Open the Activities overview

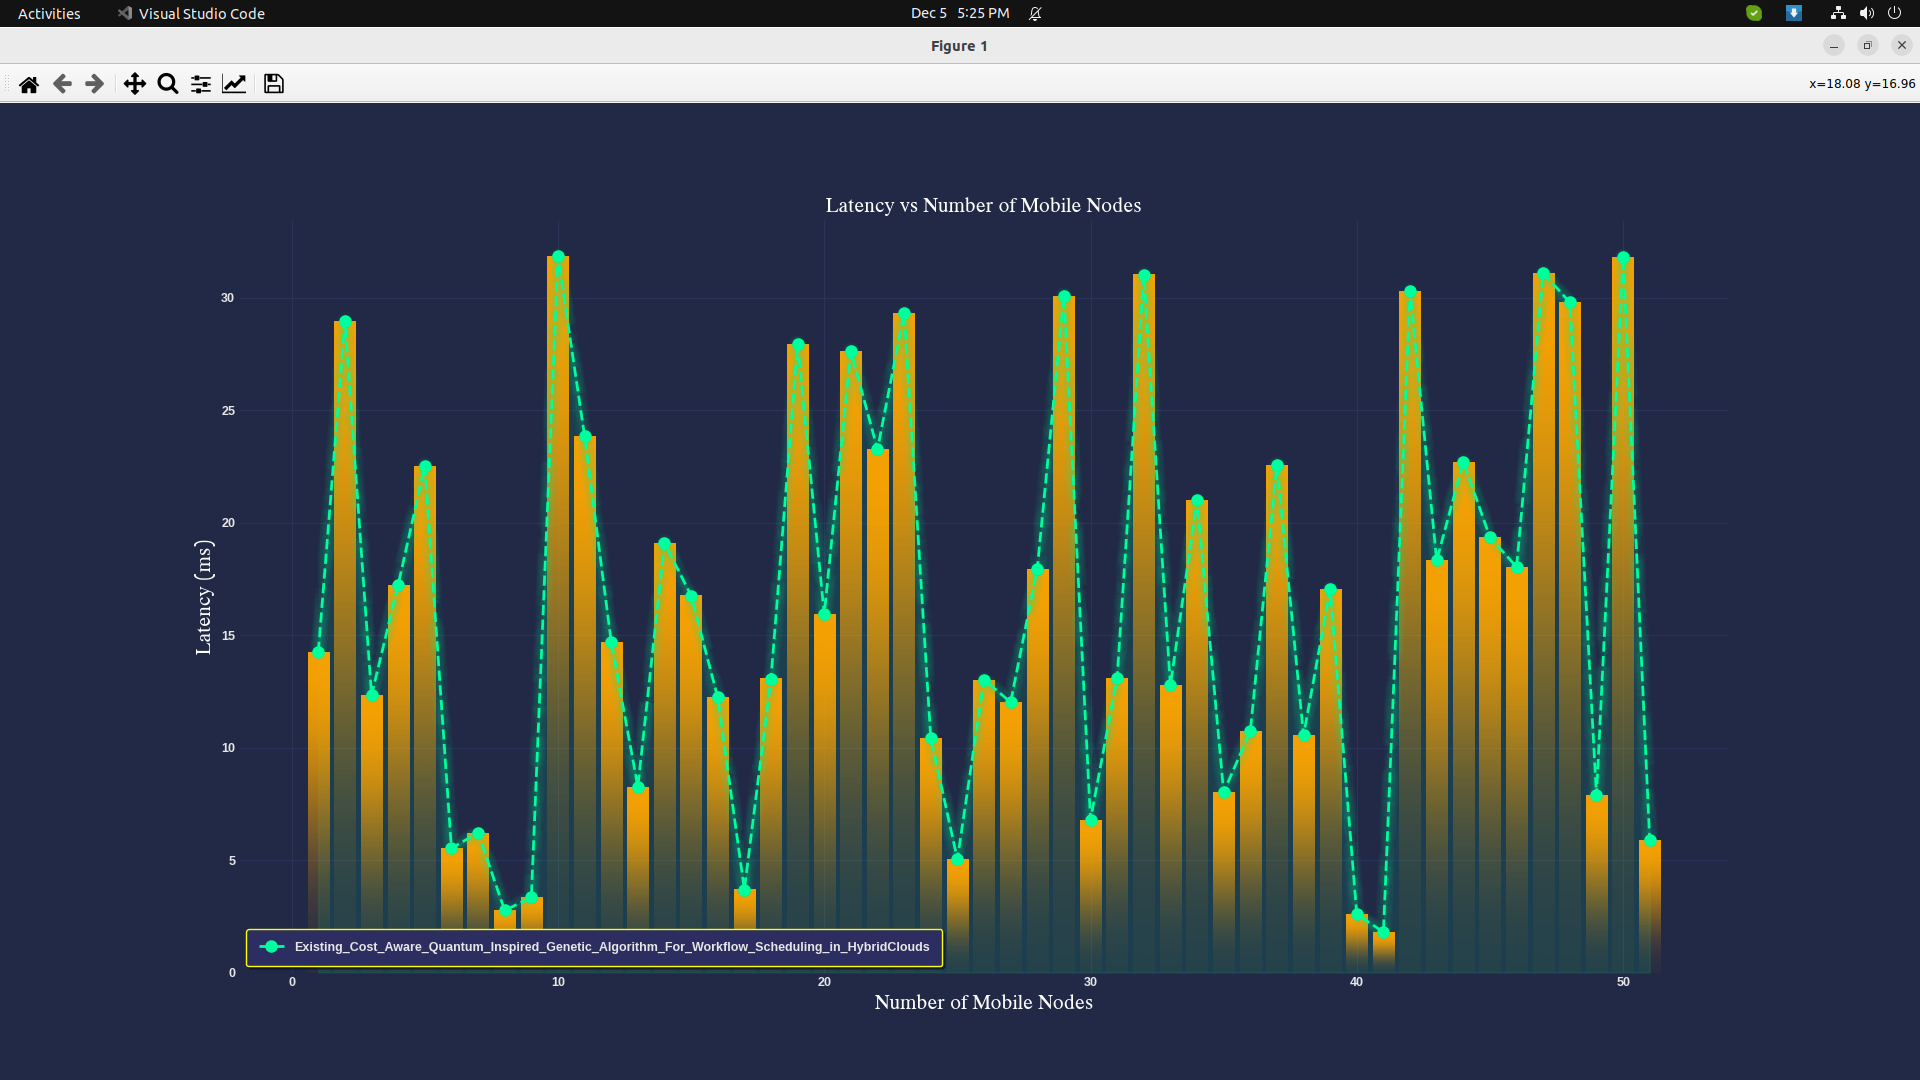coord(49,13)
